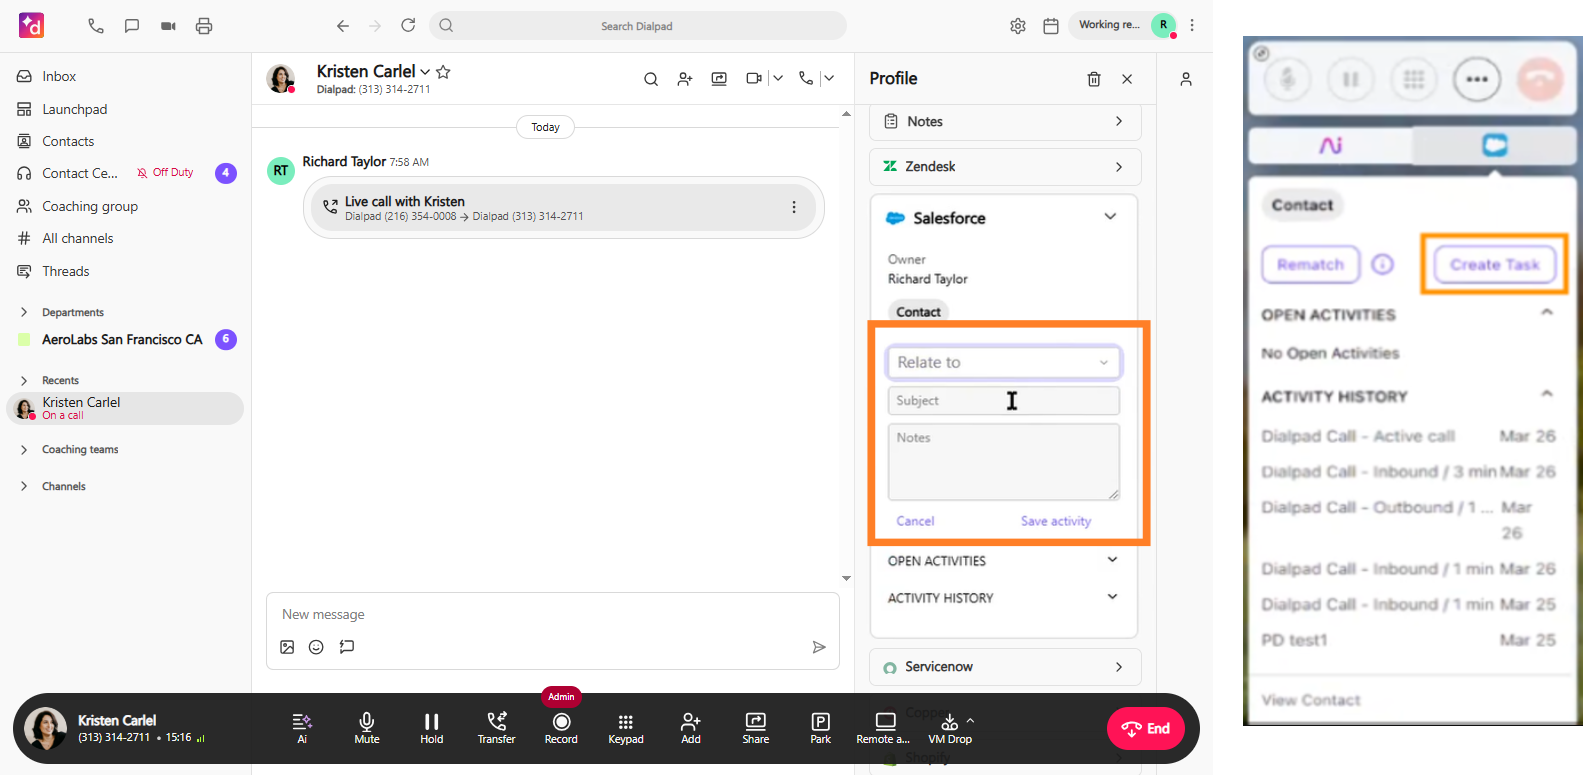This screenshot has height=775, width=1591.
Task: Open the calendar icon
Action: (1051, 26)
